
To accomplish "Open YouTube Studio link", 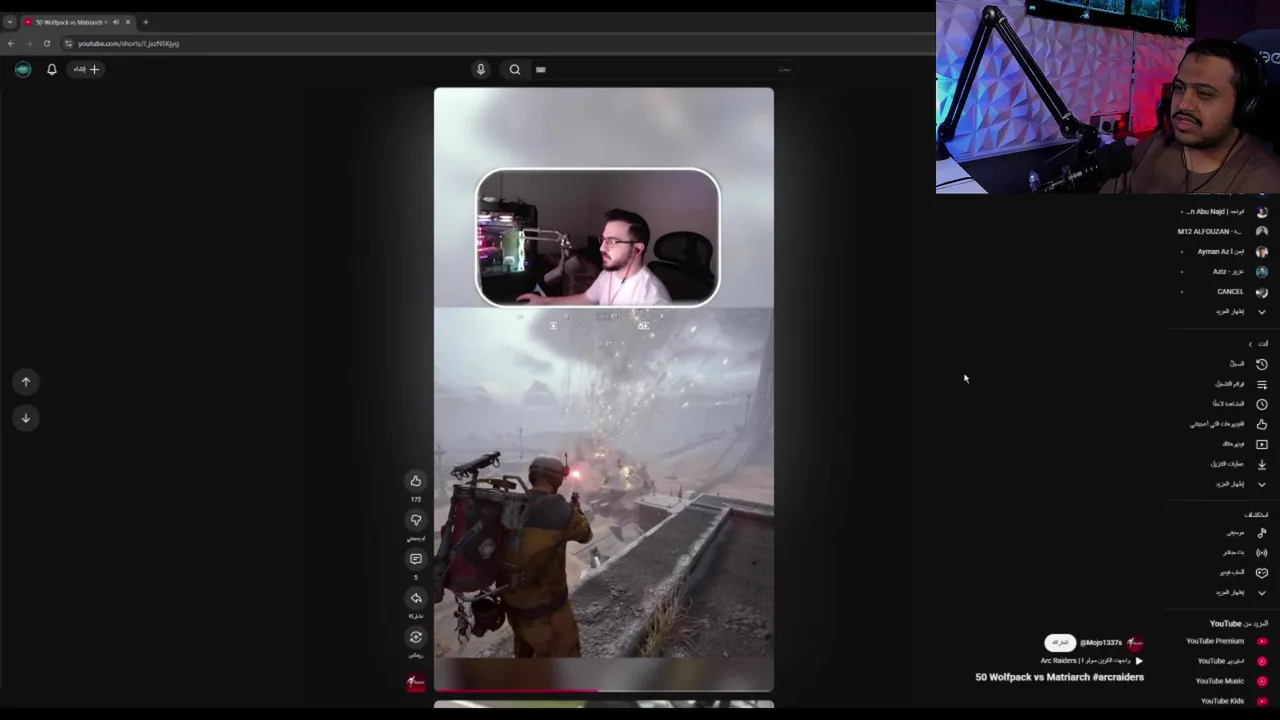I will click(1224, 661).
